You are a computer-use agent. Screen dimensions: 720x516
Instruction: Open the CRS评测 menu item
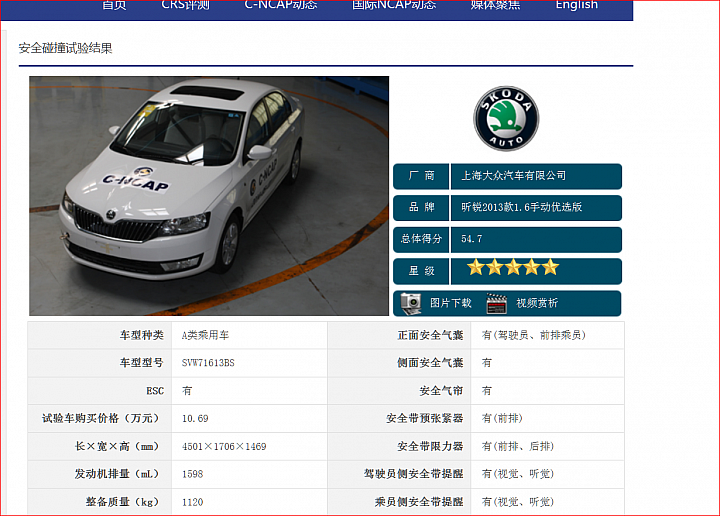[186, 5]
